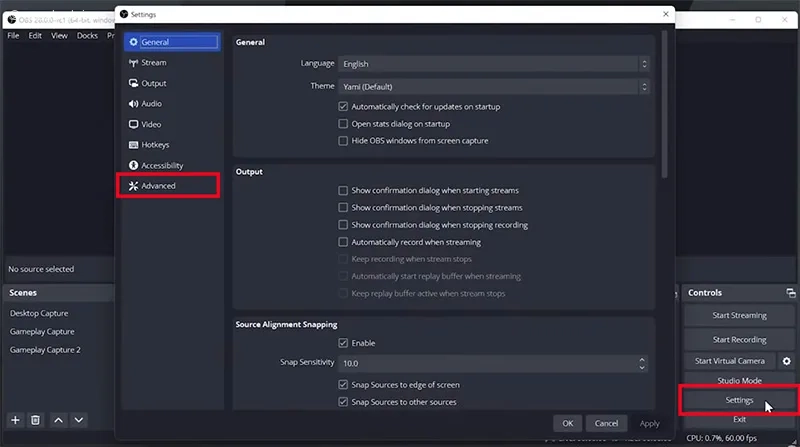Open the General settings category
The width and height of the screenshot is (800, 447).
[x=172, y=42]
